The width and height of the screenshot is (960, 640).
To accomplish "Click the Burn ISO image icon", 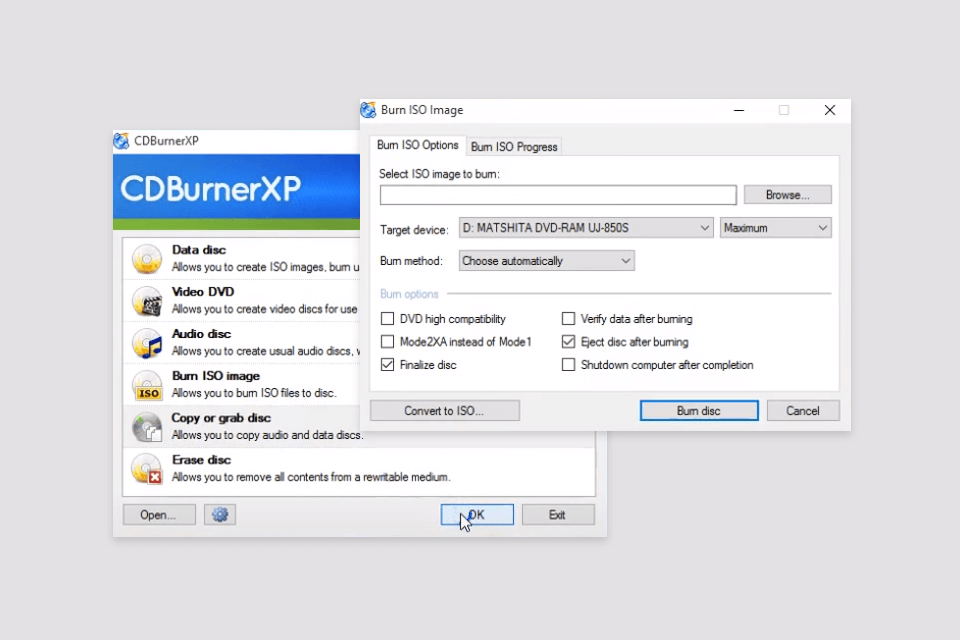I will (147, 385).
